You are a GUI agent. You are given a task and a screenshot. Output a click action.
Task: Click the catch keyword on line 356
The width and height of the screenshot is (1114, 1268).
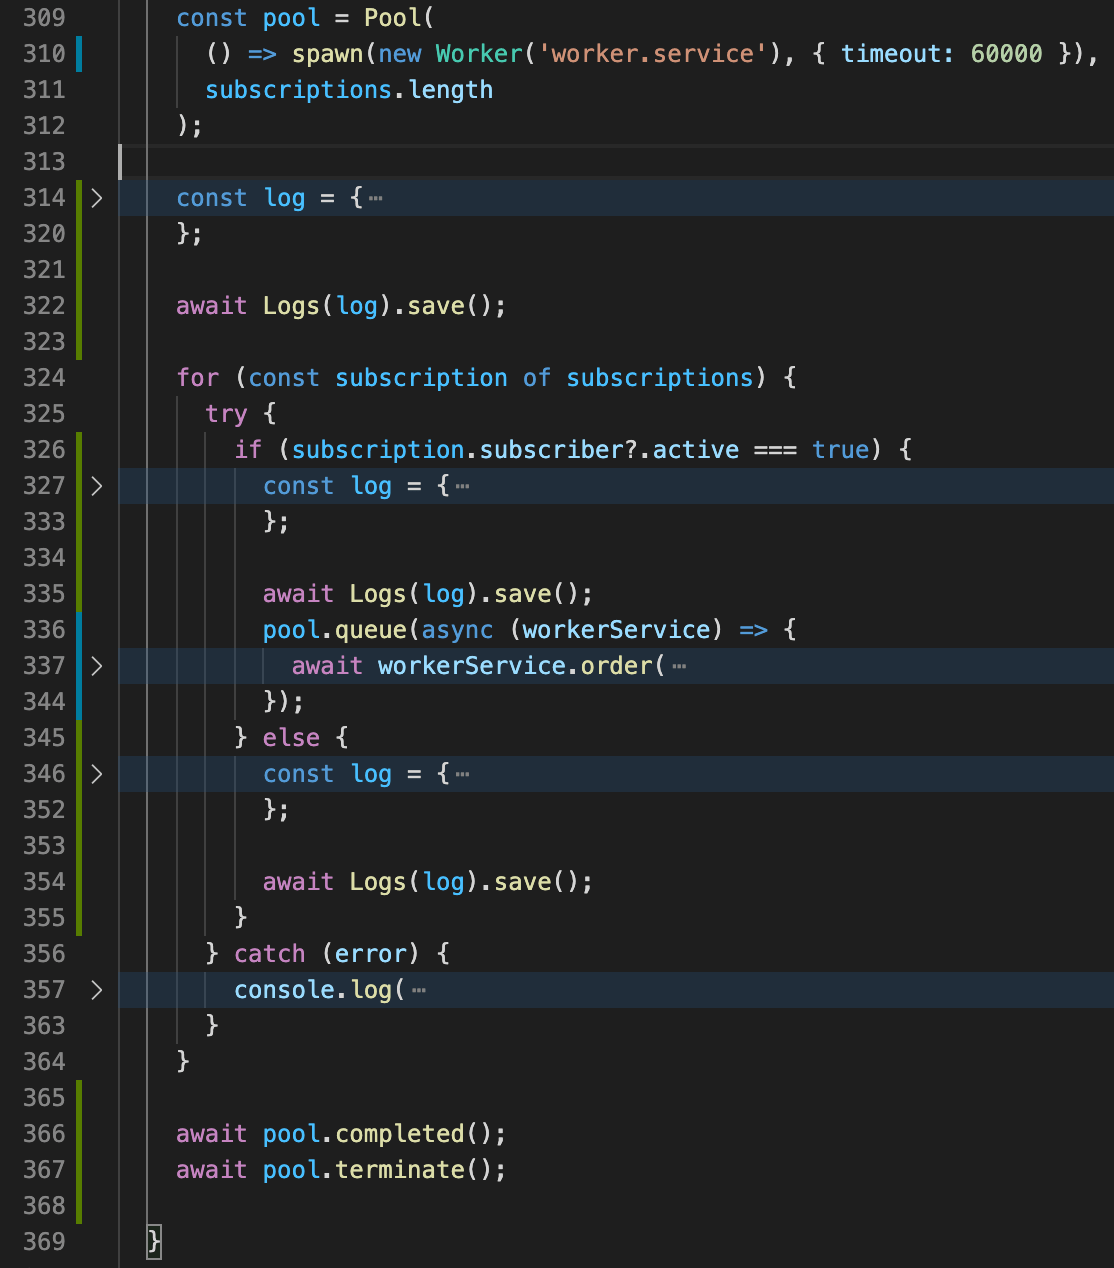270,954
